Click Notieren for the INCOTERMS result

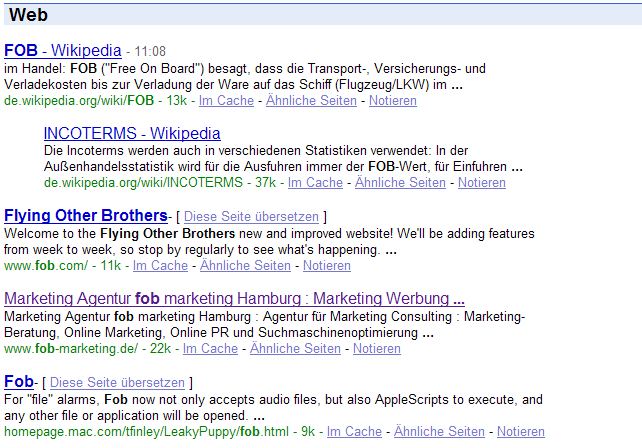(x=482, y=182)
